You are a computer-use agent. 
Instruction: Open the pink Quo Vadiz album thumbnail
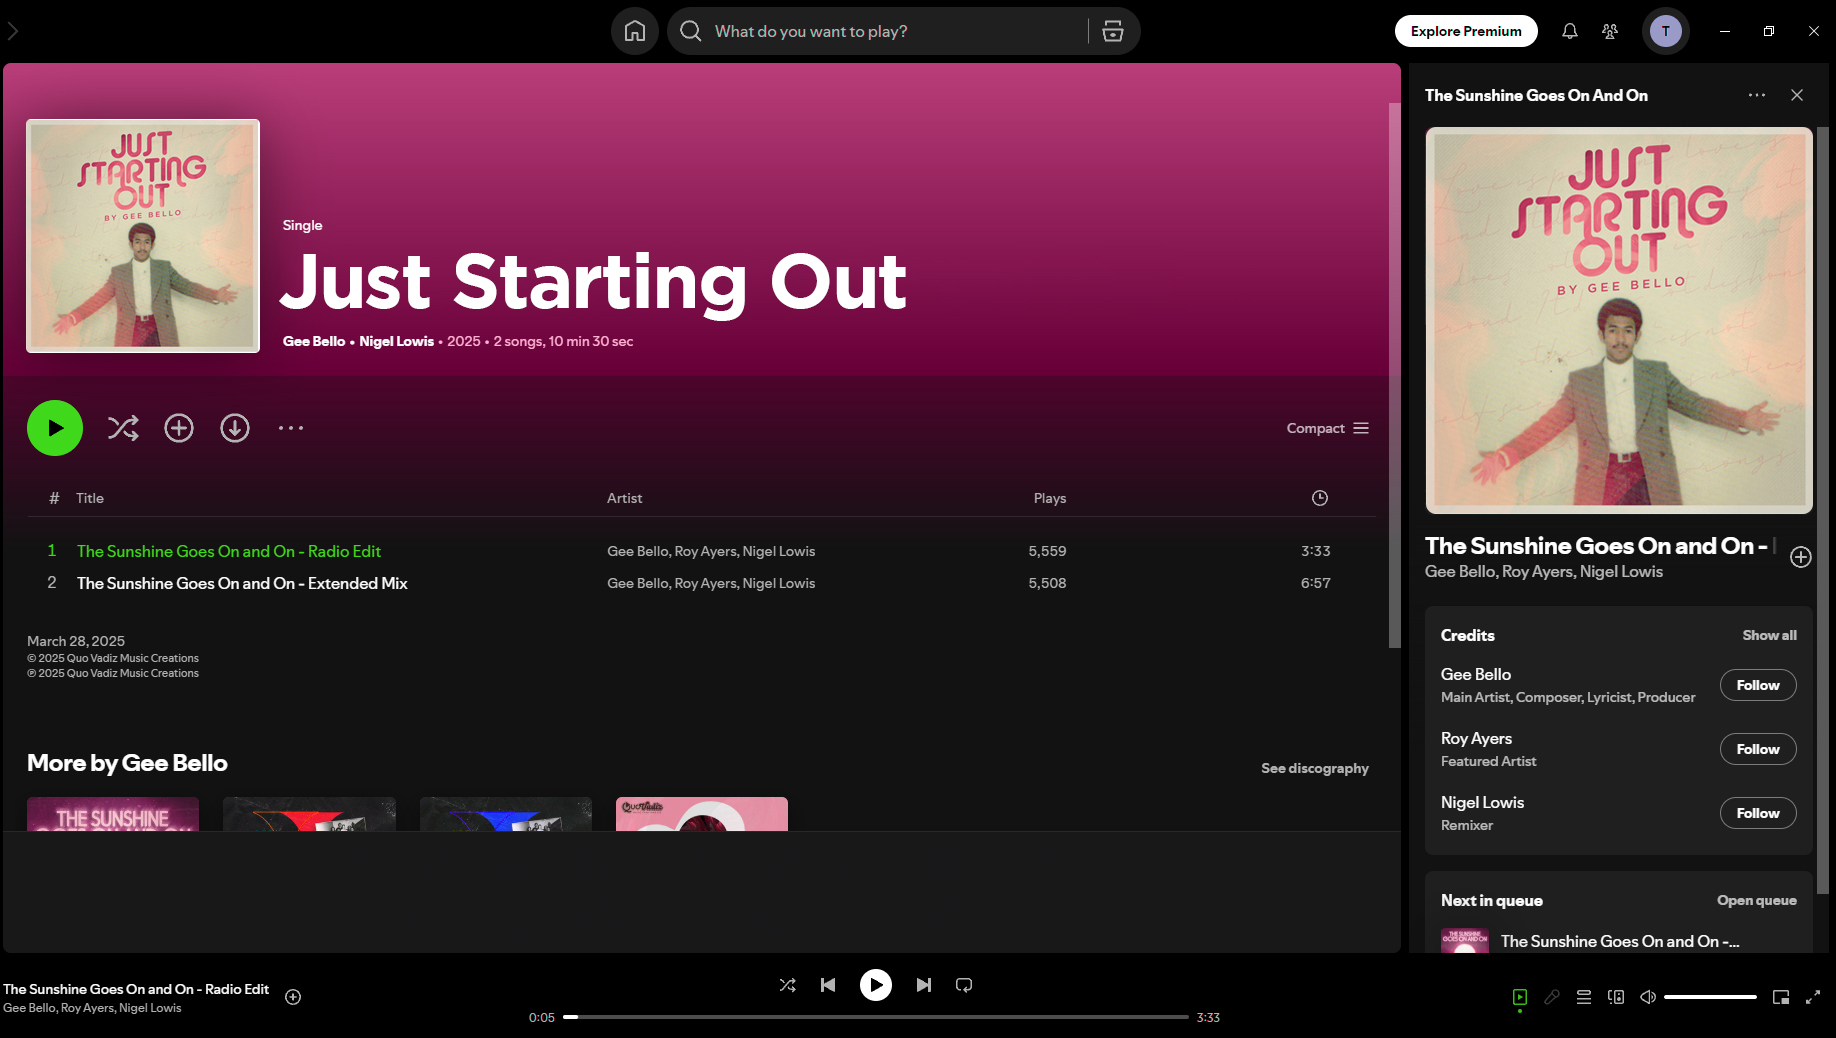(x=702, y=814)
